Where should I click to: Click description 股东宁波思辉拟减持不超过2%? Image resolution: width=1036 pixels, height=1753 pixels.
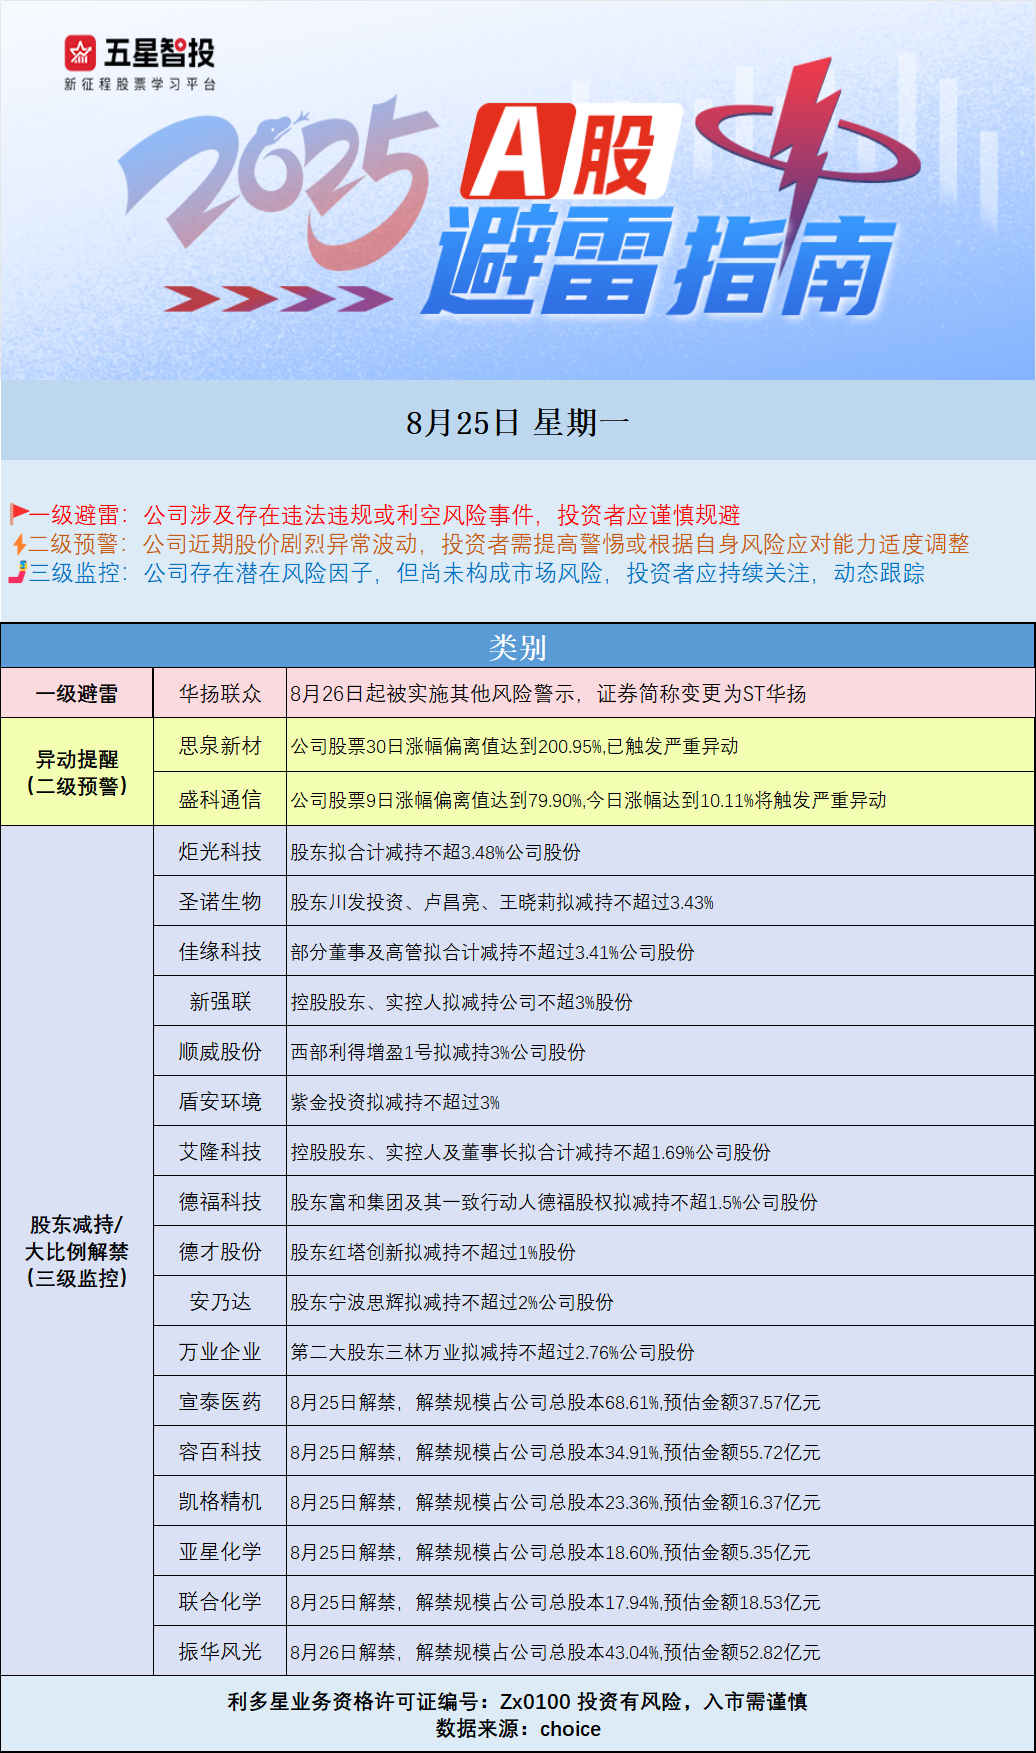(x=452, y=1303)
